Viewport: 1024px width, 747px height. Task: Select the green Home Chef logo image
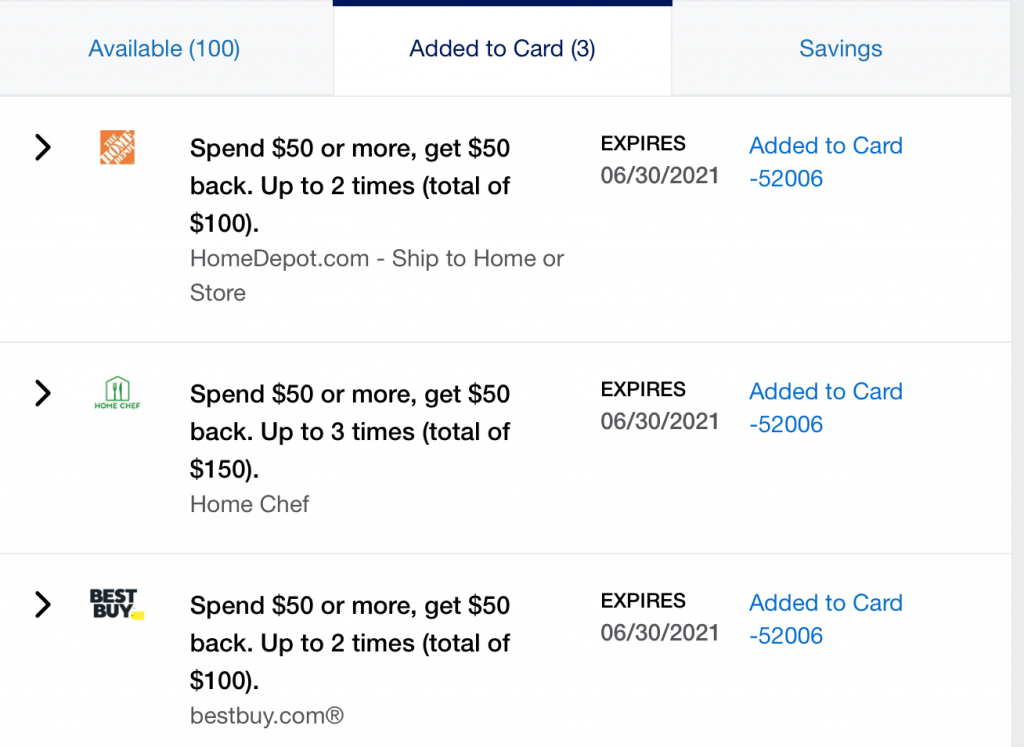coord(117,393)
